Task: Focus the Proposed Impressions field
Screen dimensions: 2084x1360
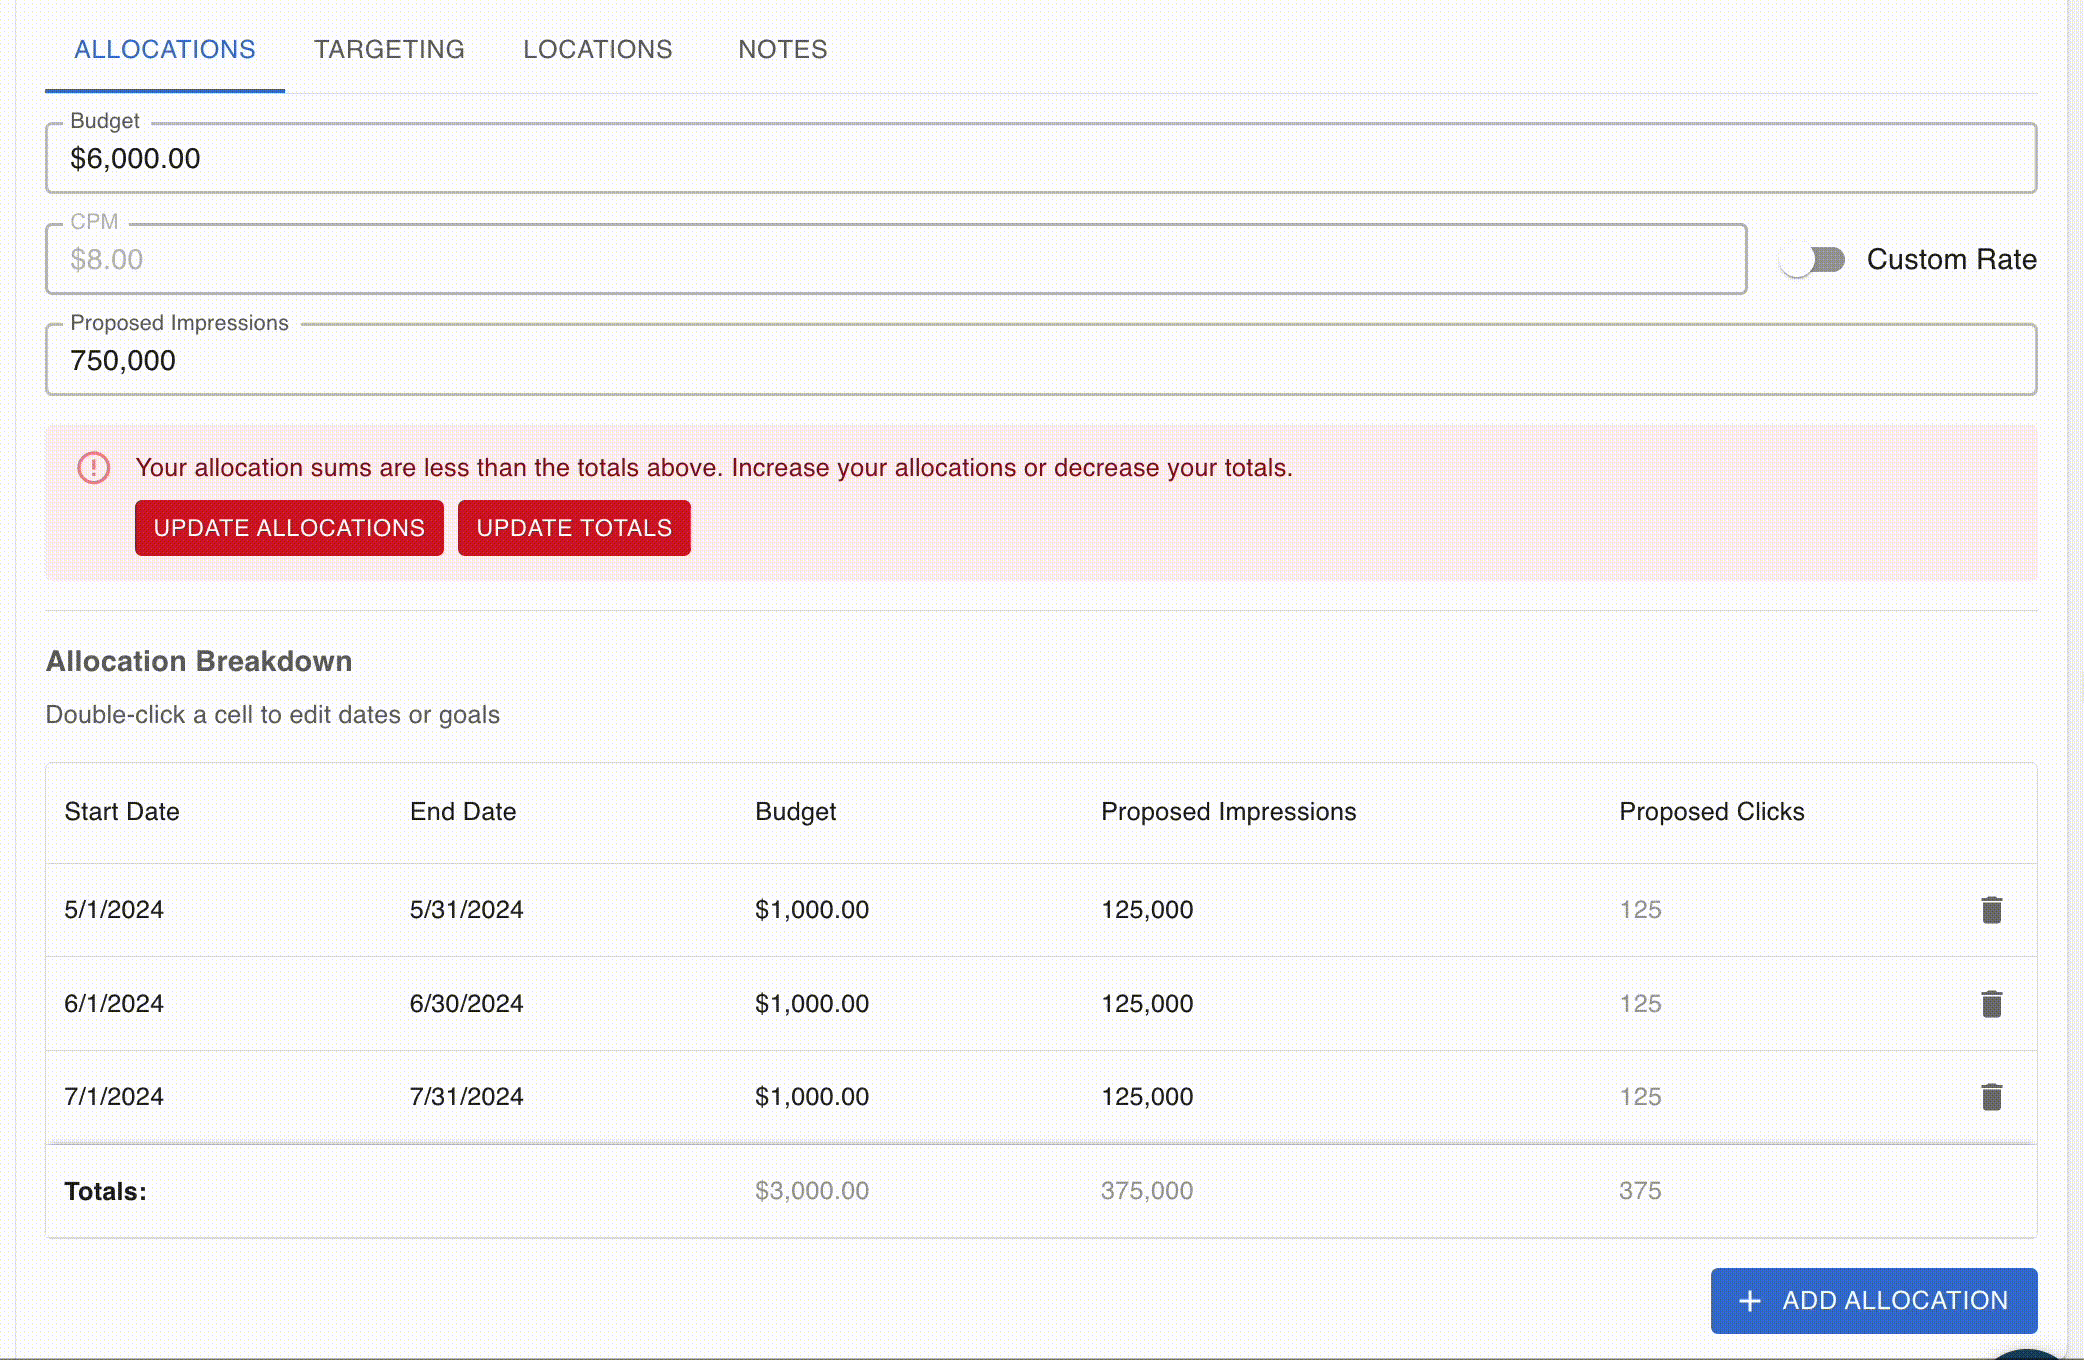Action: click(1040, 360)
